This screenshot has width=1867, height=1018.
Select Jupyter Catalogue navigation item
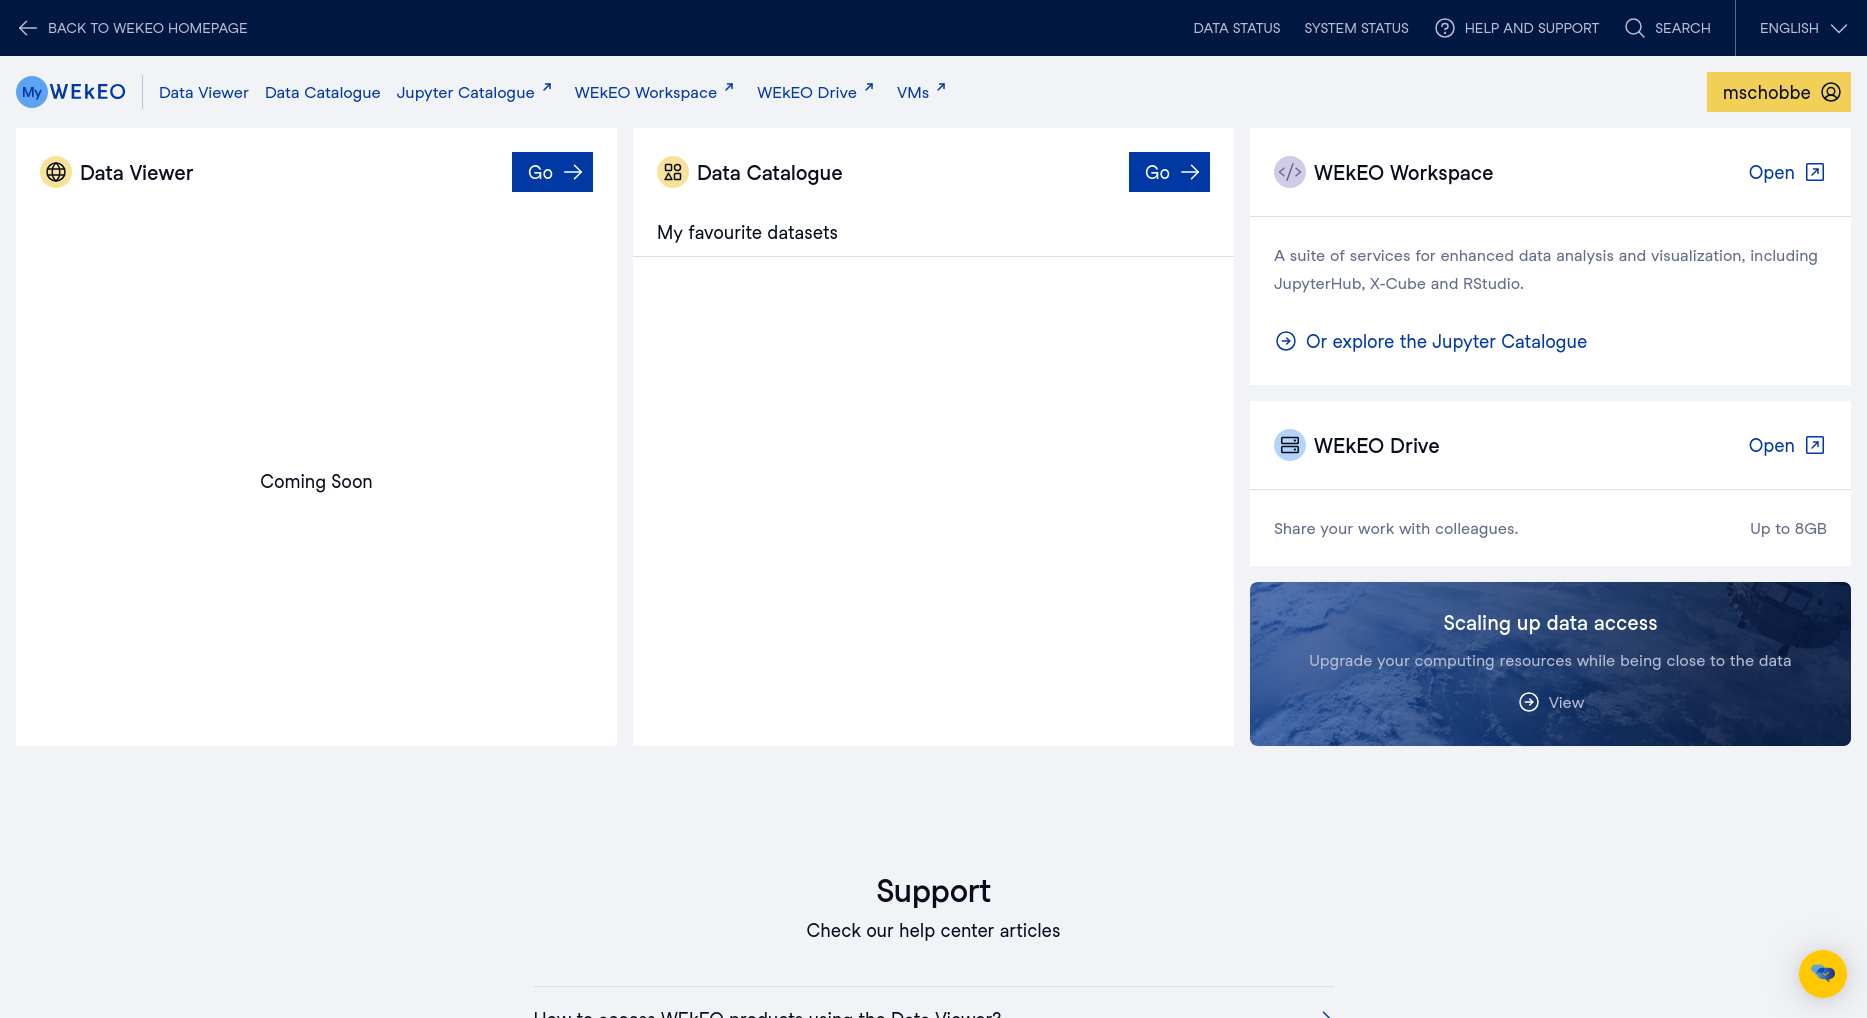coord(465,92)
